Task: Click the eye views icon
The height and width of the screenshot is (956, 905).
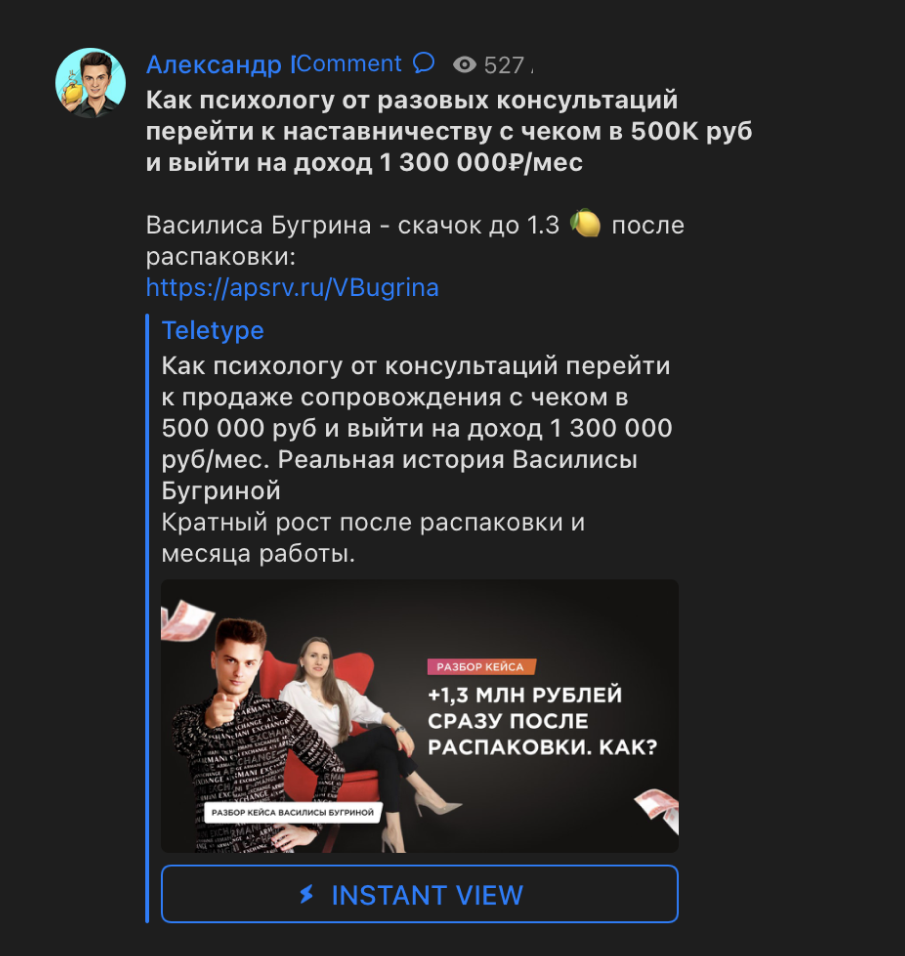Action: (x=464, y=65)
